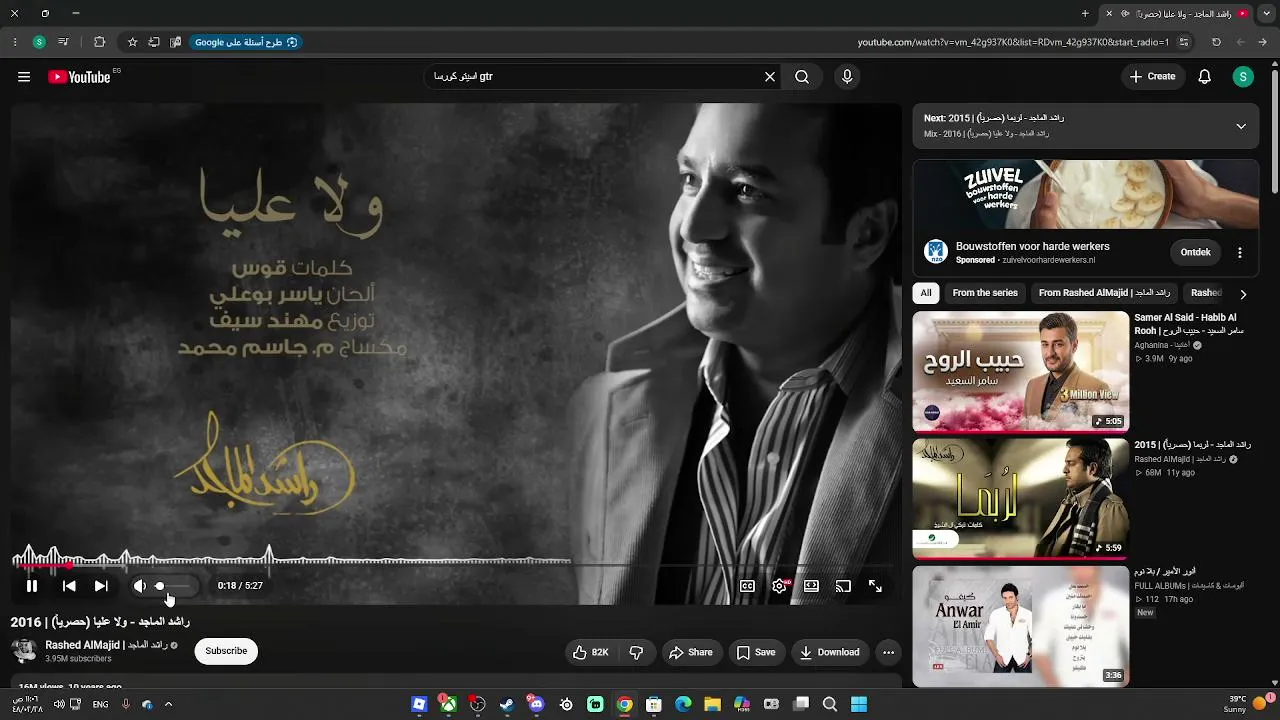Adjust the player volume slider
The width and height of the screenshot is (1280, 720).
pos(173,586)
